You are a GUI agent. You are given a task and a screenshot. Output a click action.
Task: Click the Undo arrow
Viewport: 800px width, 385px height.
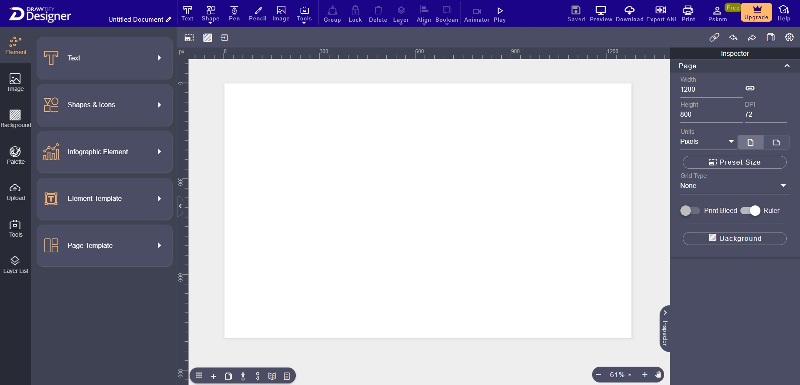tap(733, 38)
